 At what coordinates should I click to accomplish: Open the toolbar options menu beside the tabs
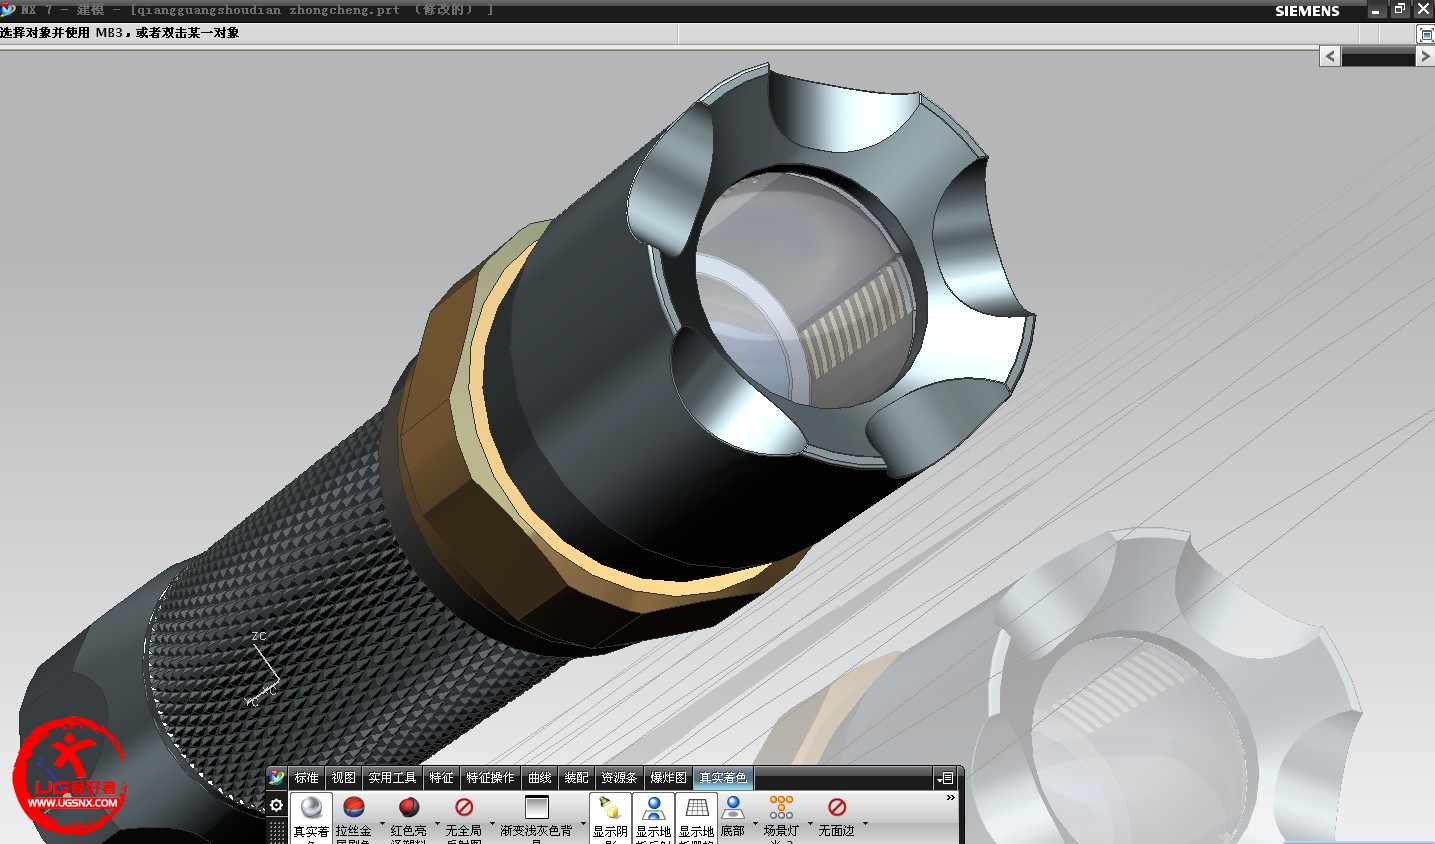coord(945,778)
